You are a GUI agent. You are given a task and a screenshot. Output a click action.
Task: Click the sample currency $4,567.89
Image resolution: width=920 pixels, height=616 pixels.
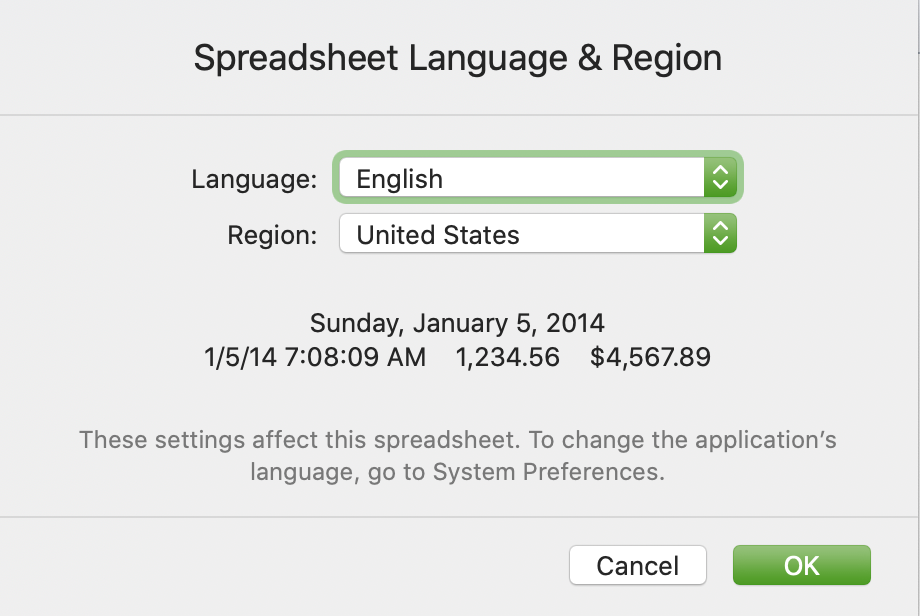click(x=650, y=357)
